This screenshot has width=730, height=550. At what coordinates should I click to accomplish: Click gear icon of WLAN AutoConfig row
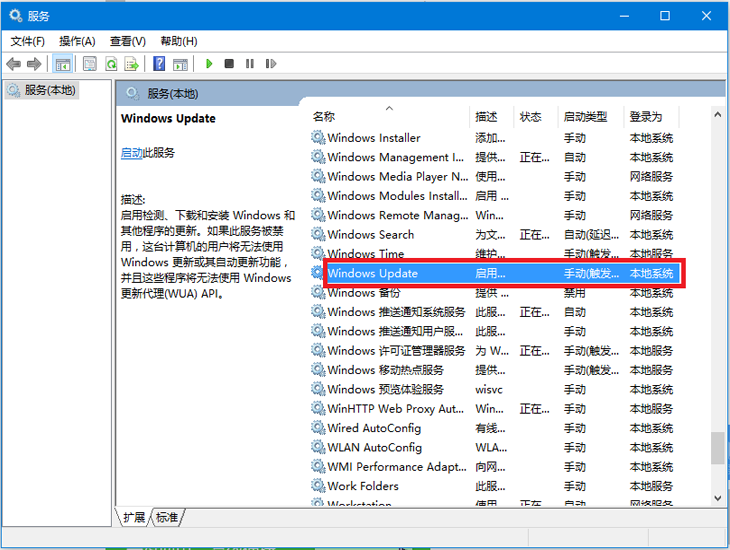[x=318, y=447]
